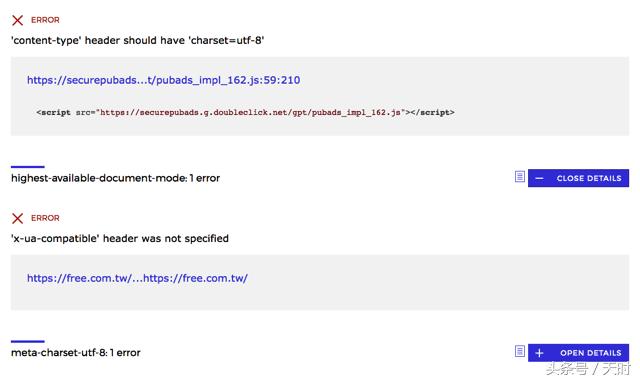Click the watermark text at bottom right
Screen dimensions: 640x381
click(x=588, y=369)
